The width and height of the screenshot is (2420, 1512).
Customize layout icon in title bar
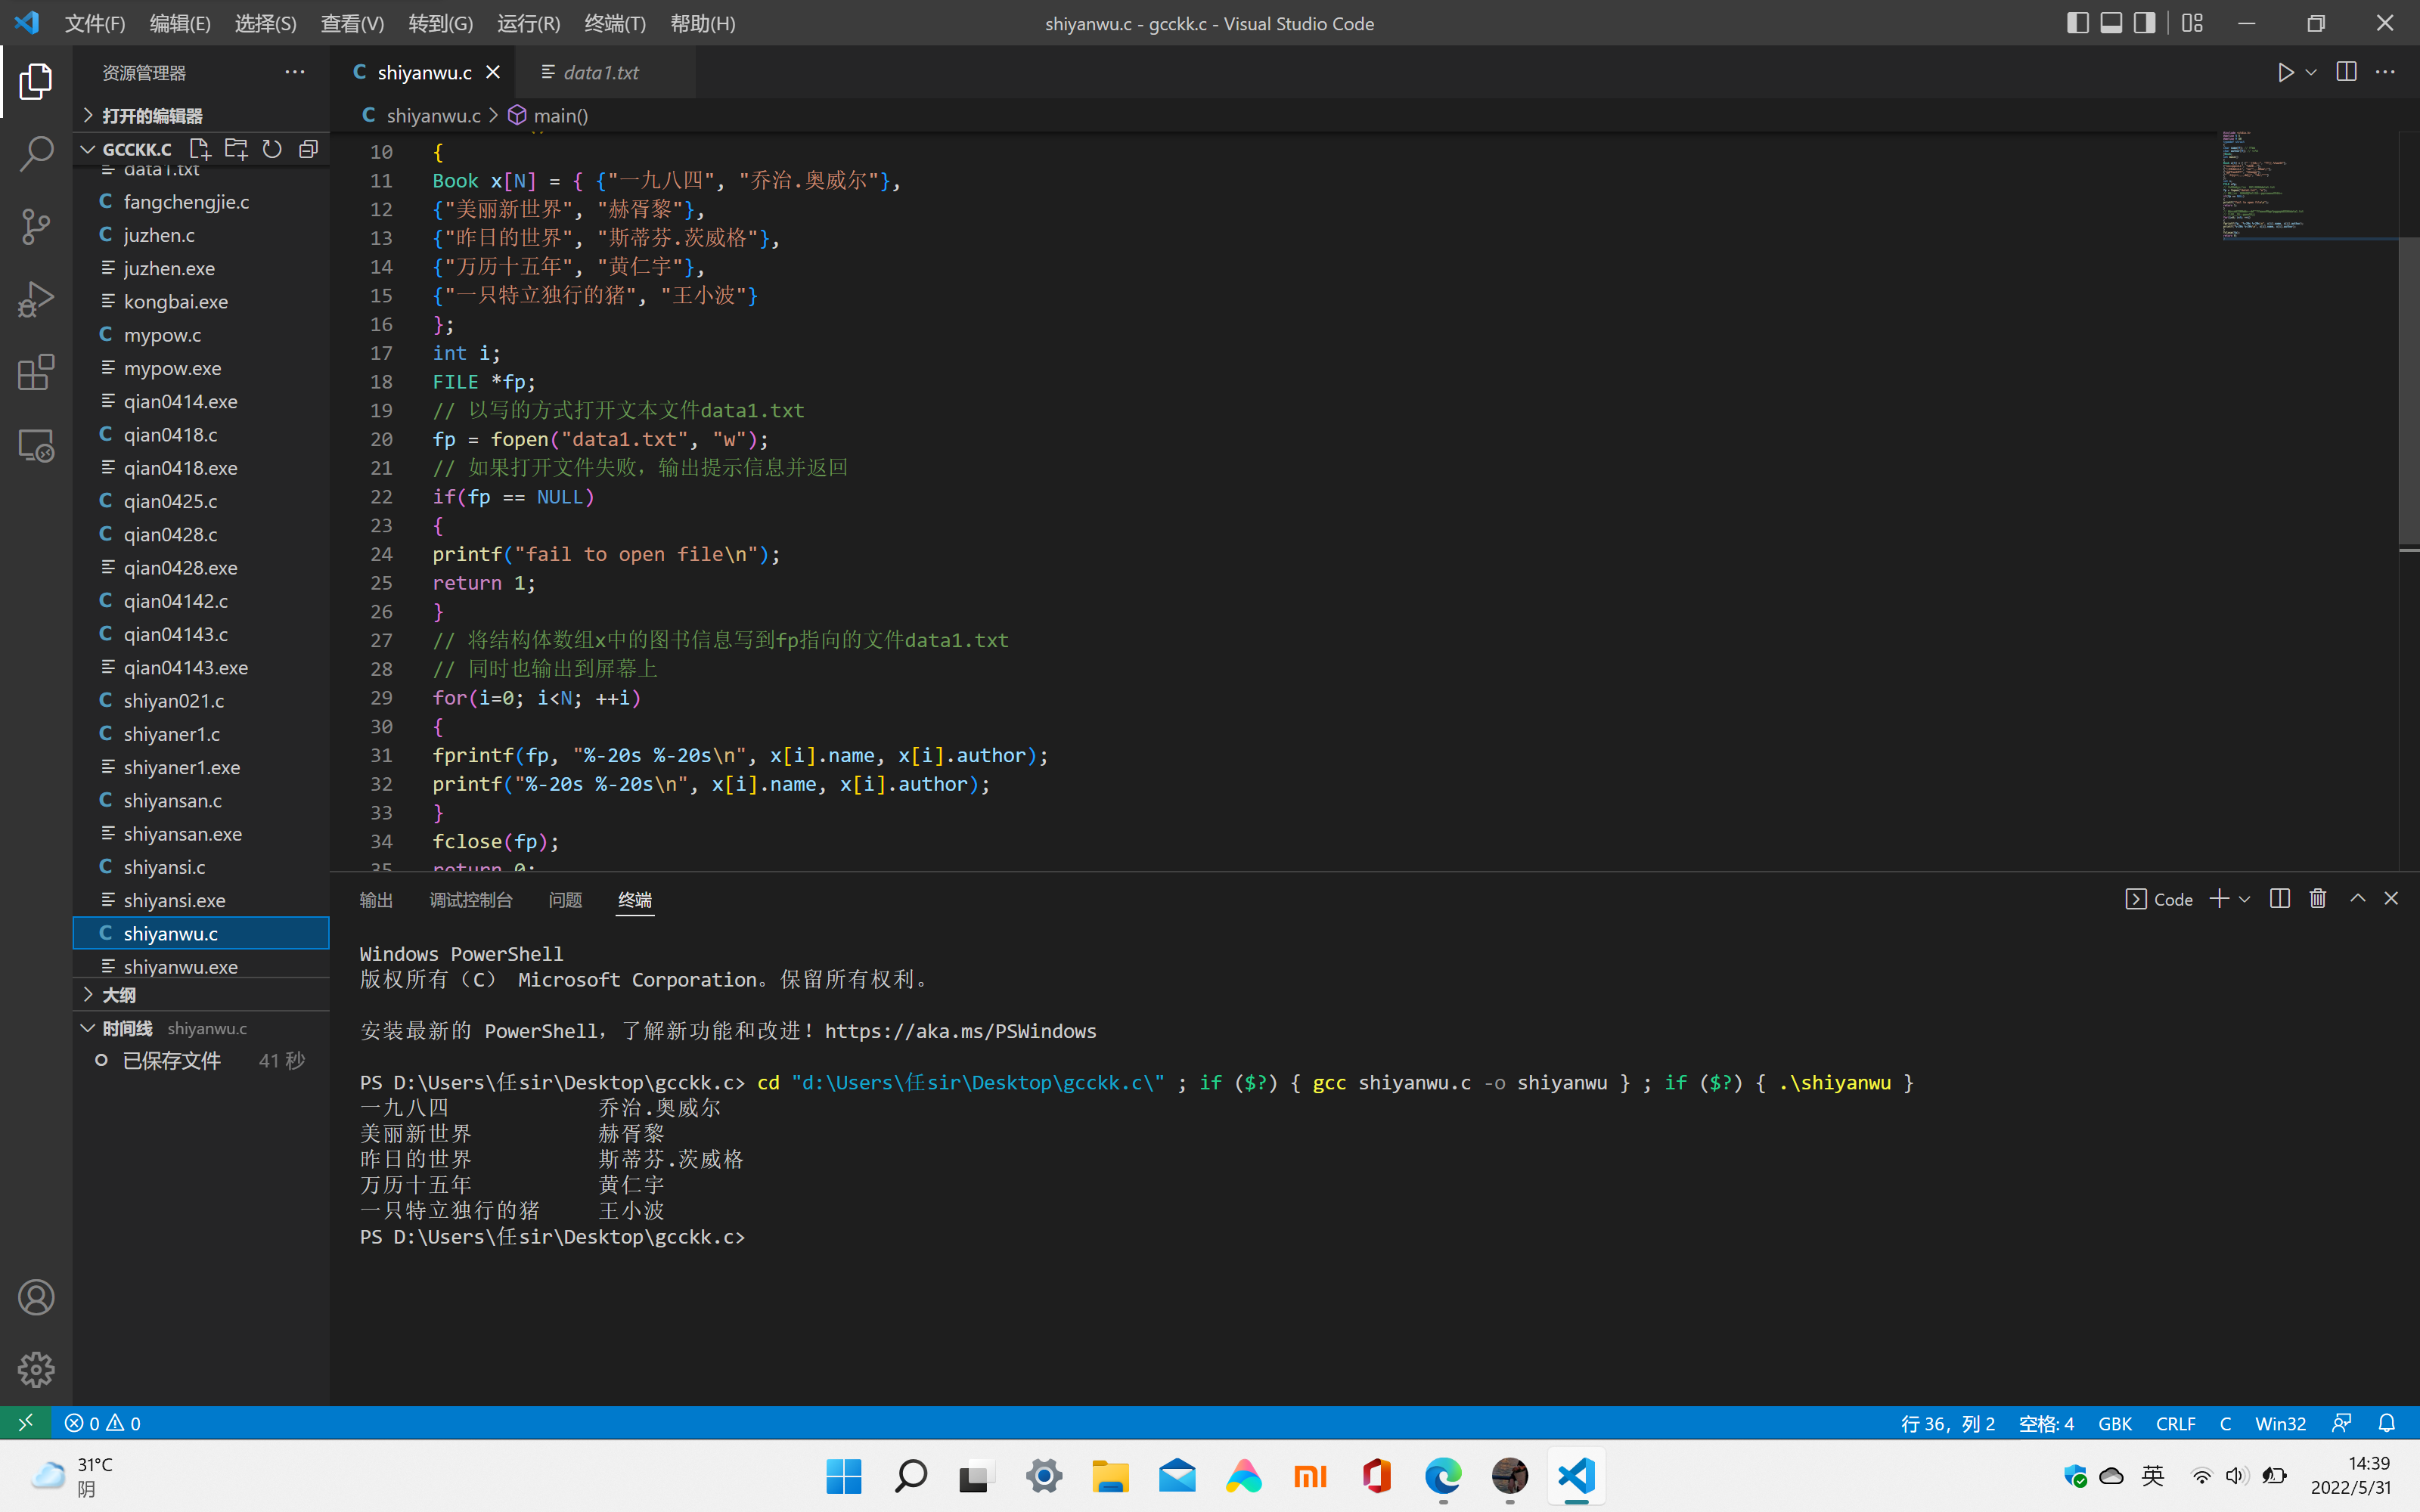click(x=2192, y=23)
